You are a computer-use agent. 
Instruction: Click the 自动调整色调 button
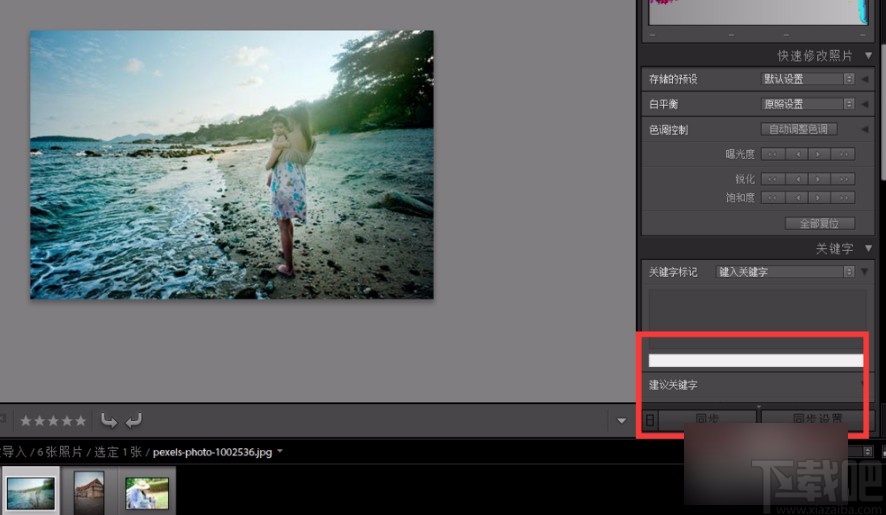click(x=799, y=129)
